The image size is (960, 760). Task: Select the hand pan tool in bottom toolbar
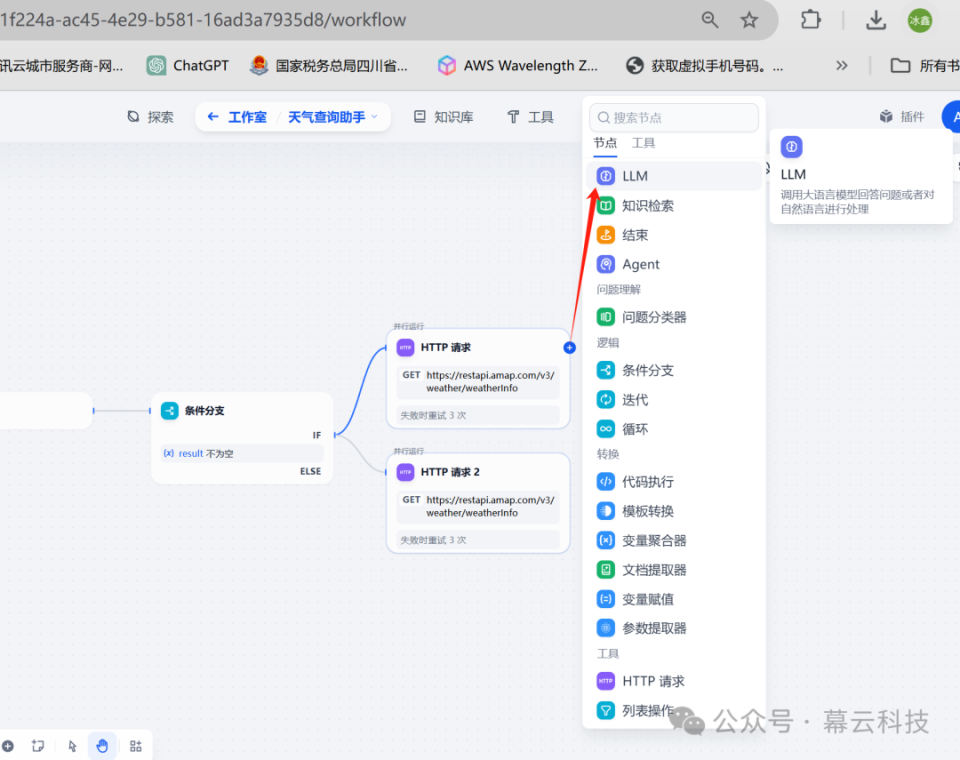click(x=102, y=746)
